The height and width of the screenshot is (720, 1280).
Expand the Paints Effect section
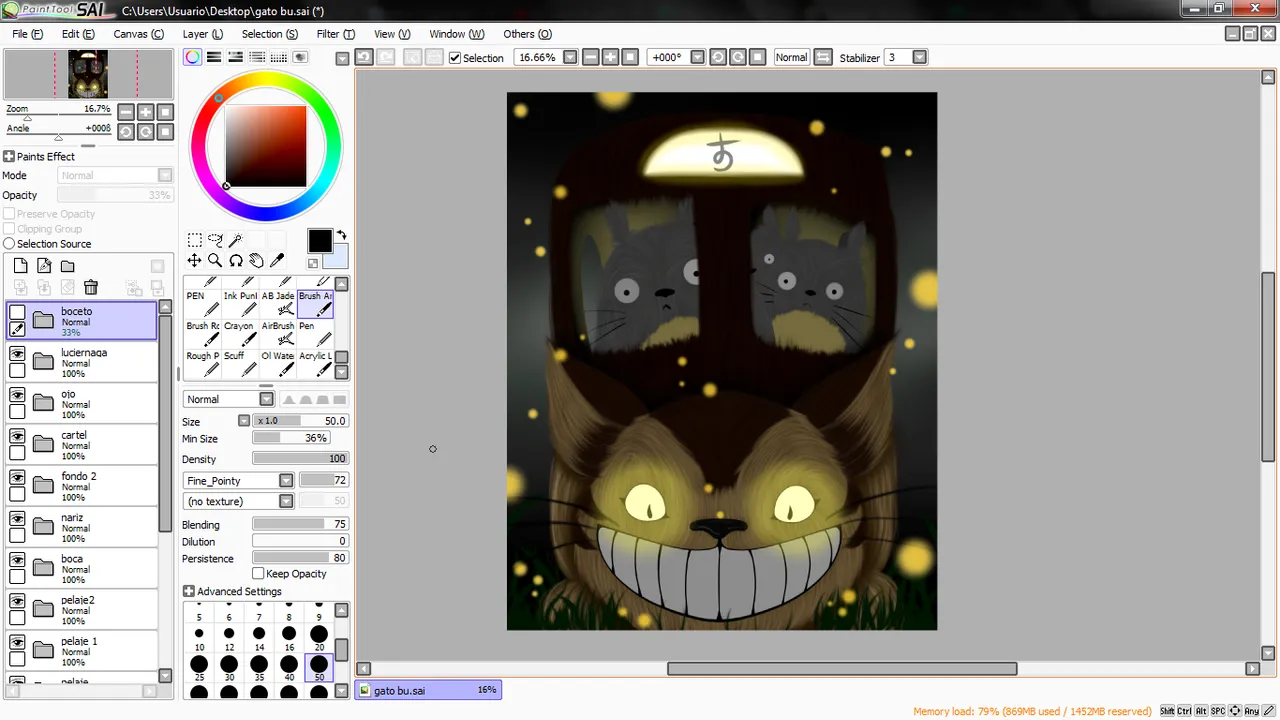tap(9, 156)
